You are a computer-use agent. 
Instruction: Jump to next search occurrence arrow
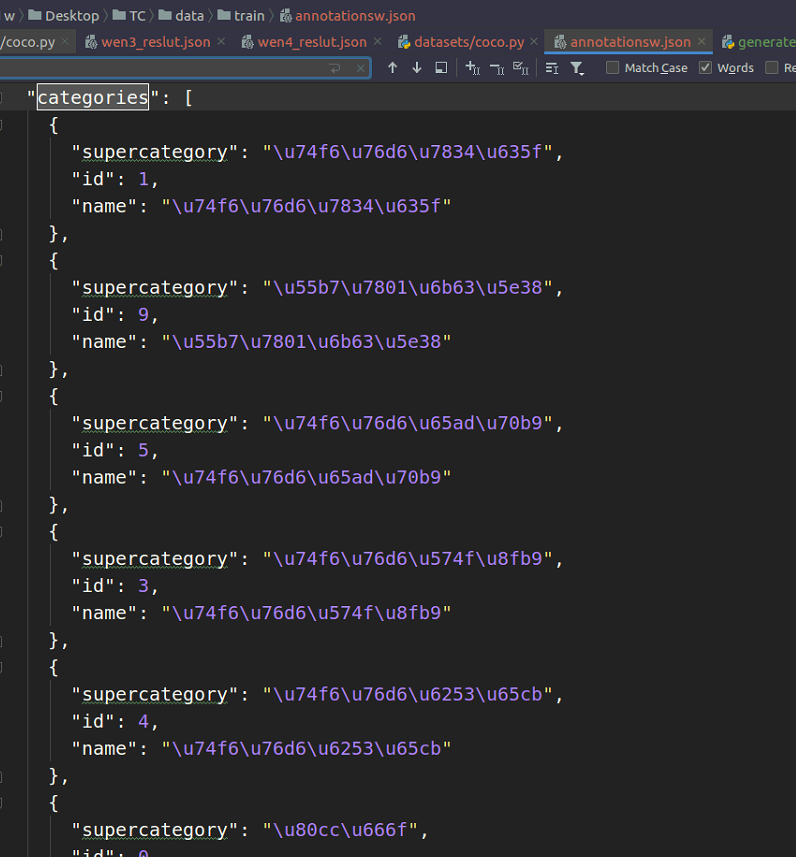(x=417, y=68)
